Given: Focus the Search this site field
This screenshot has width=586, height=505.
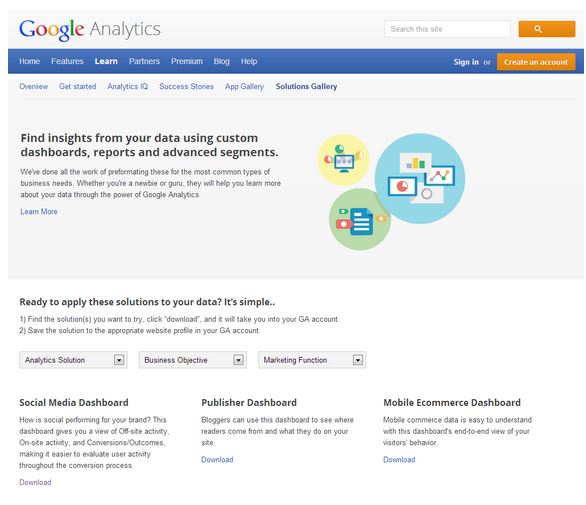Looking at the screenshot, I should pyautogui.click(x=447, y=29).
